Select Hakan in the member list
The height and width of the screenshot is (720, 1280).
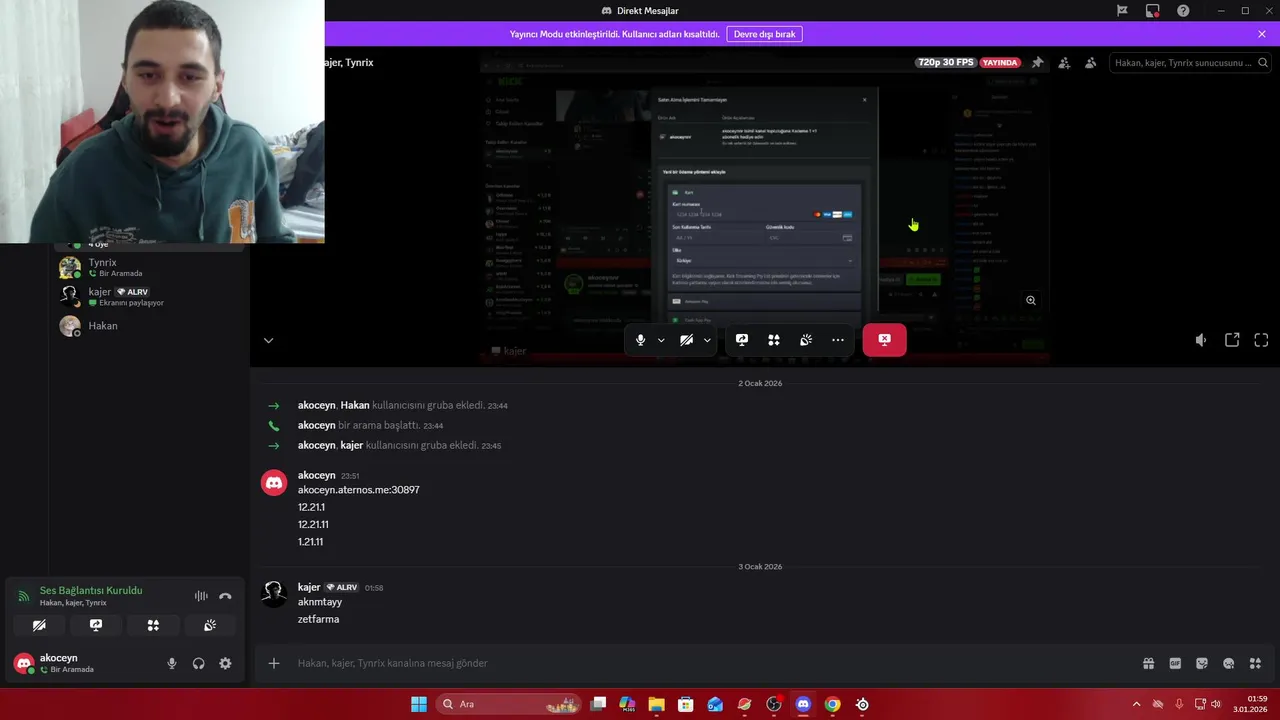click(148, 326)
